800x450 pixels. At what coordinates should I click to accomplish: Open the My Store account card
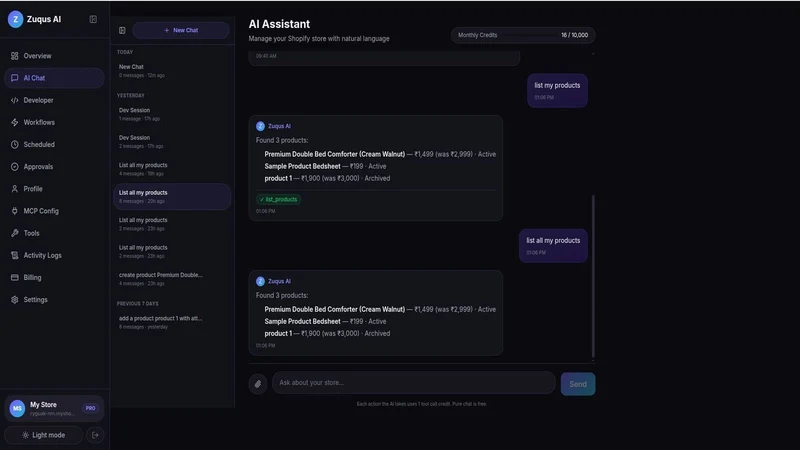pyautogui.click(x=54, y=408)
